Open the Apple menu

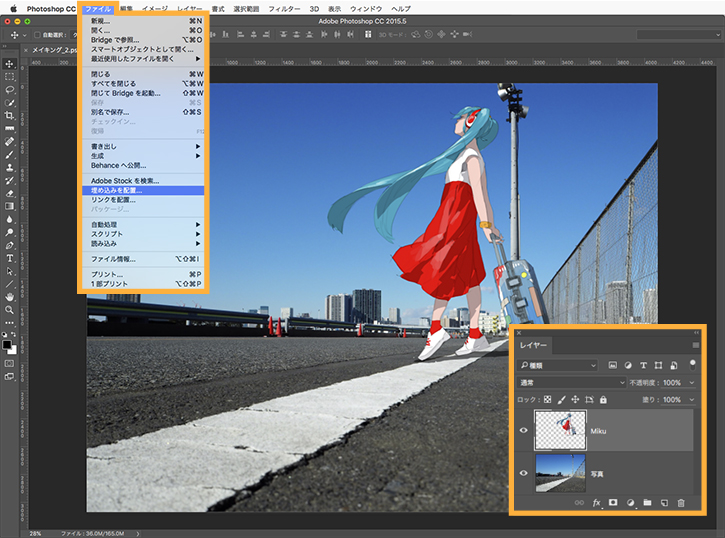[13, 9]
